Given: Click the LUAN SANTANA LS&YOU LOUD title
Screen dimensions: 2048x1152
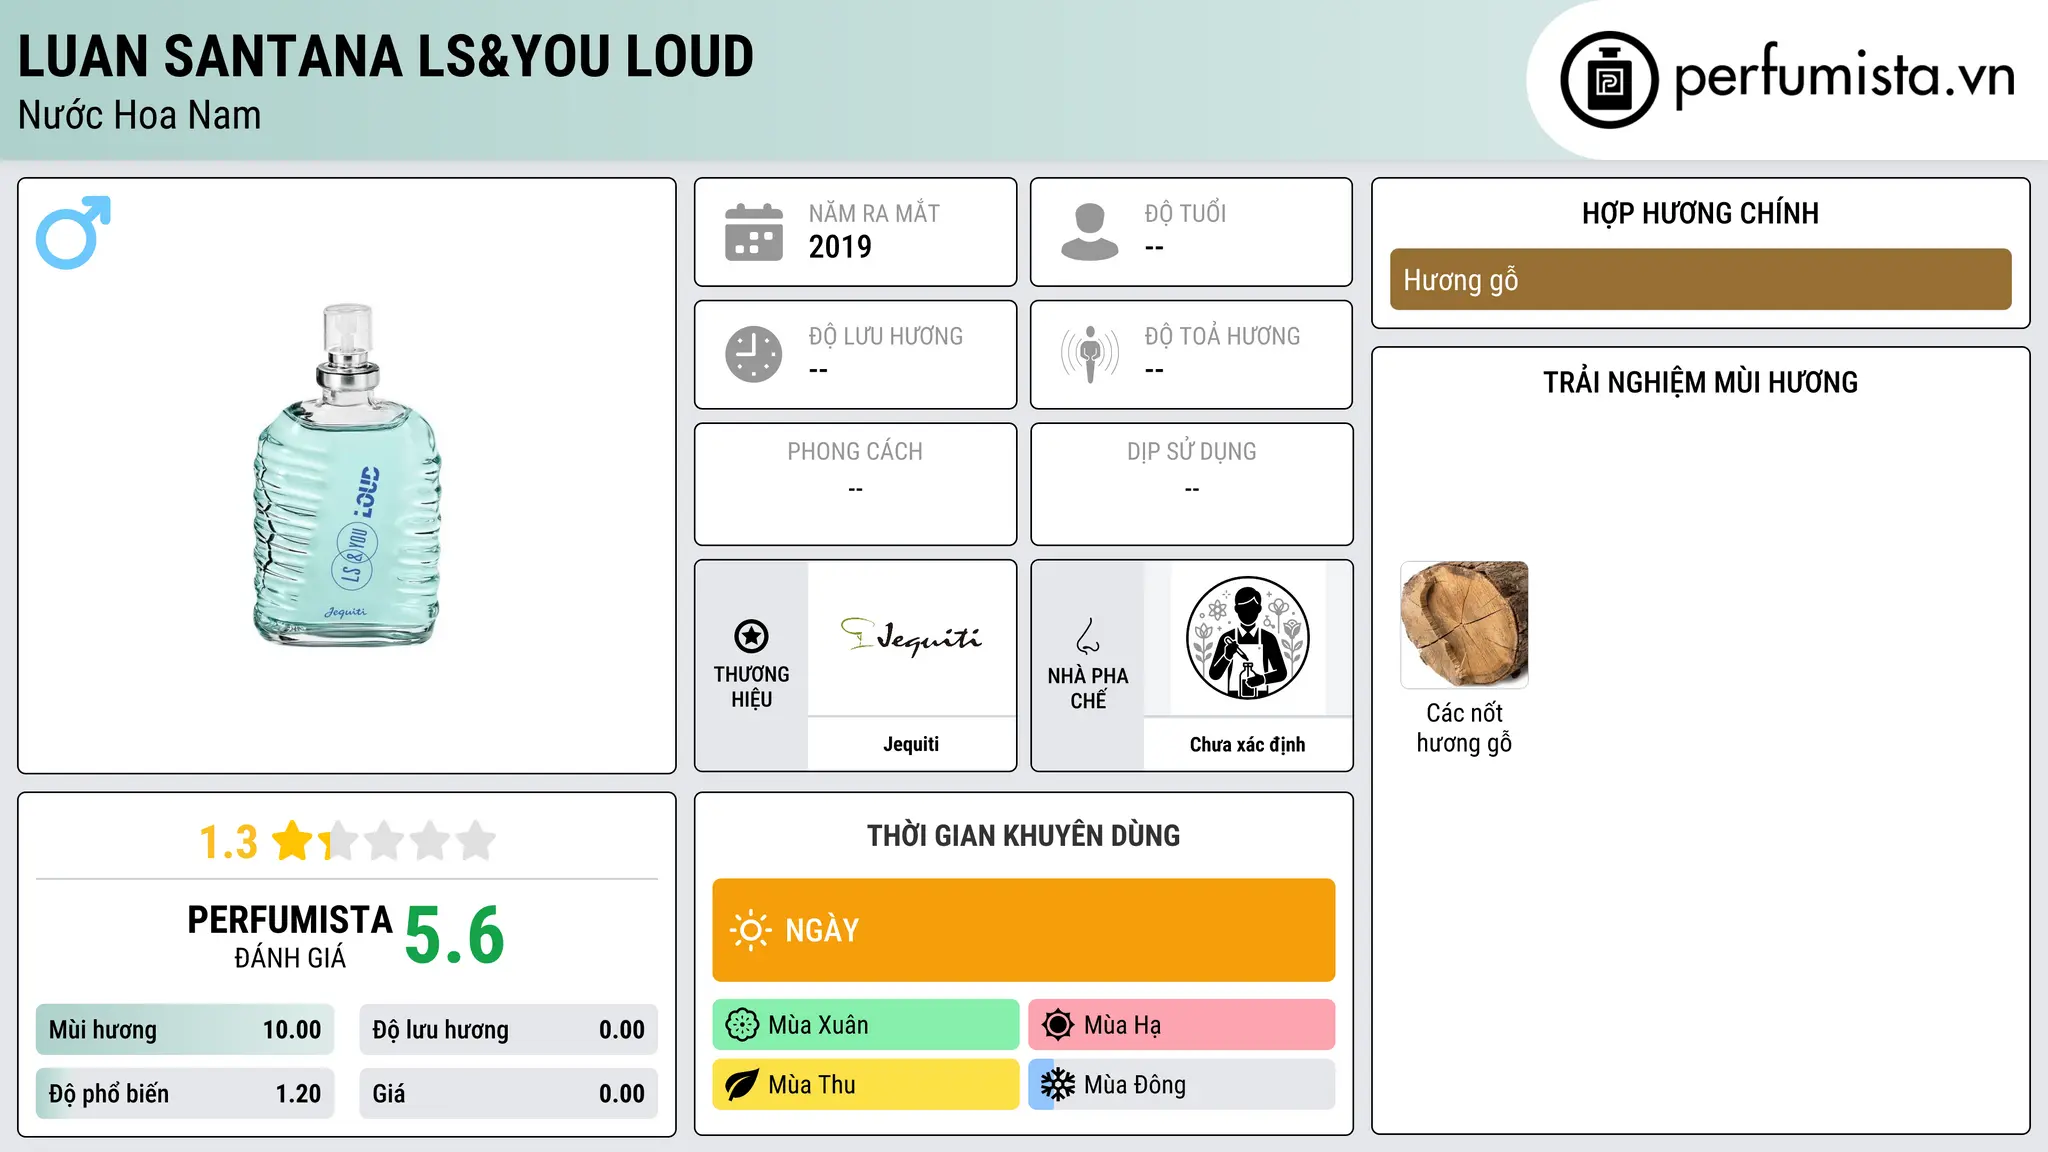Looking at the screenshot, I should point(386,56).
